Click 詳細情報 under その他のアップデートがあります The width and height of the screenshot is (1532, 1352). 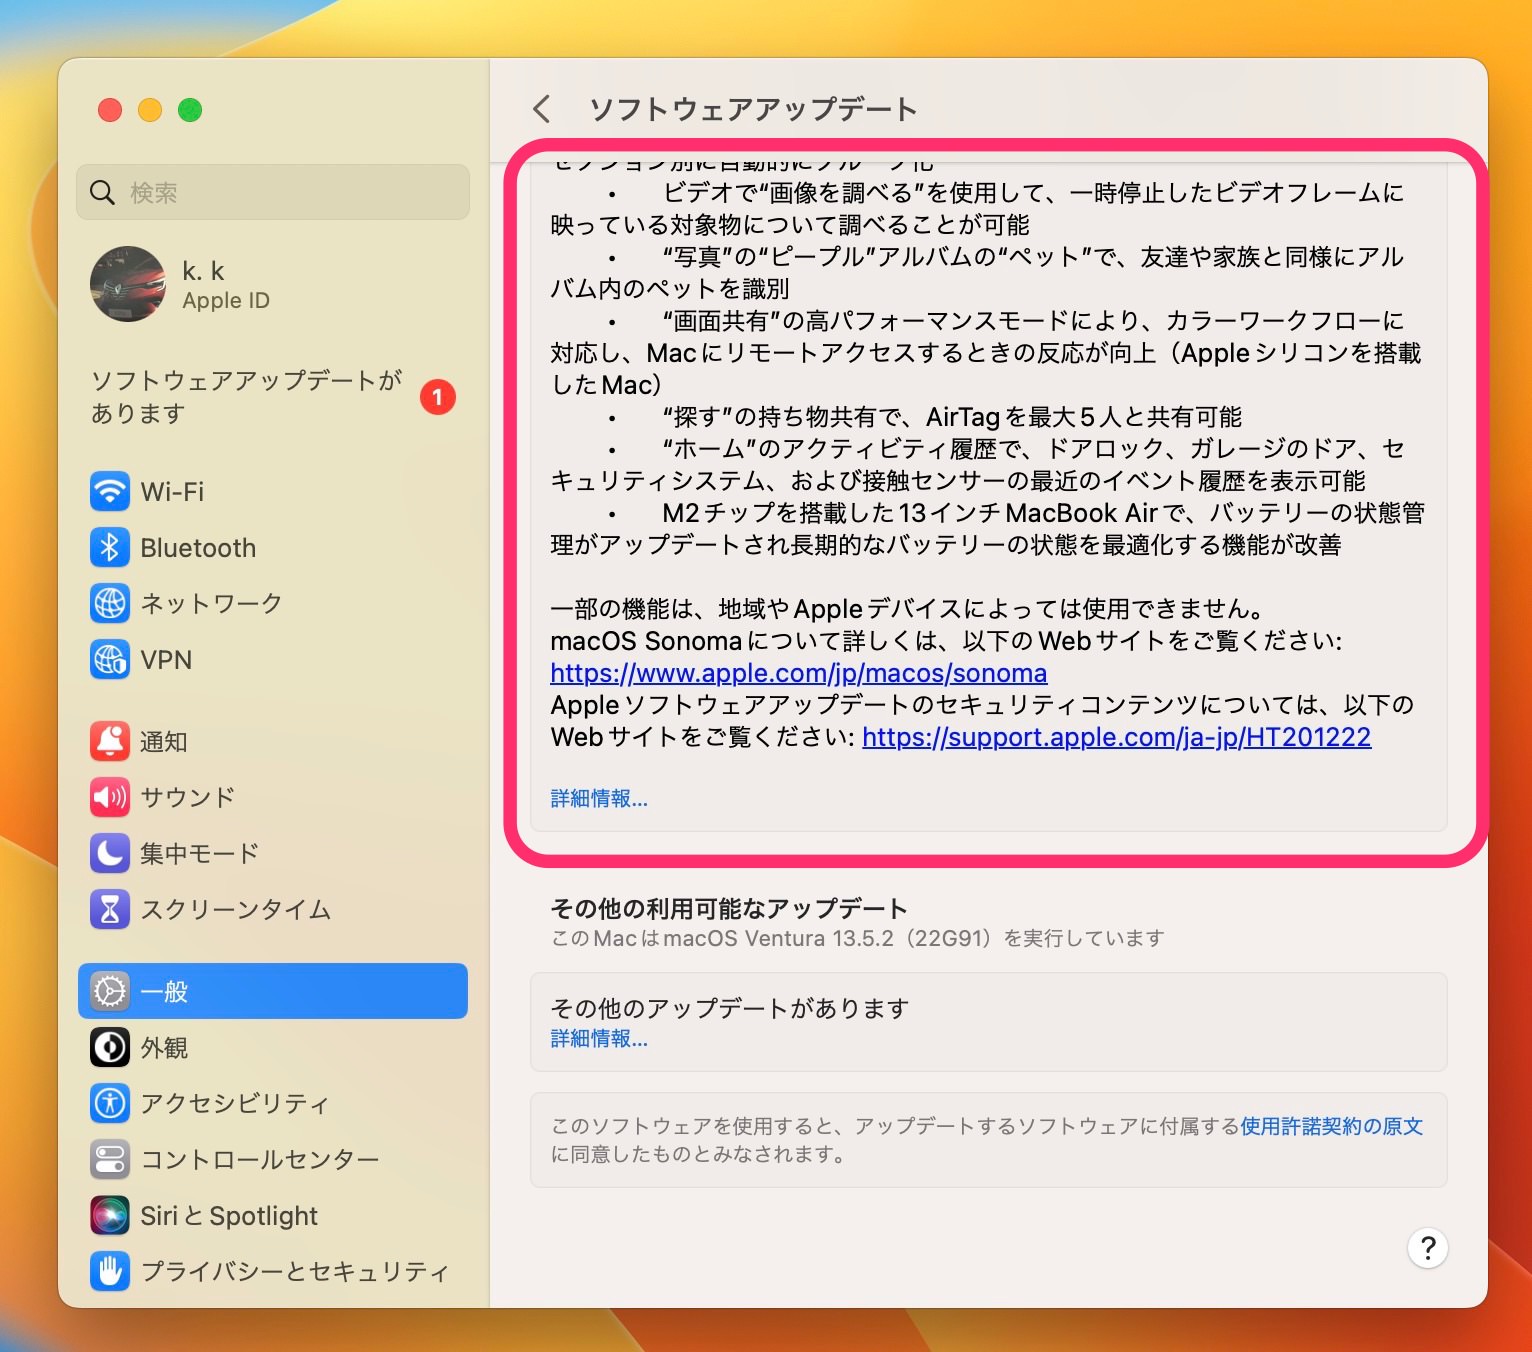pyautogui.click(x=599, y=1038)
